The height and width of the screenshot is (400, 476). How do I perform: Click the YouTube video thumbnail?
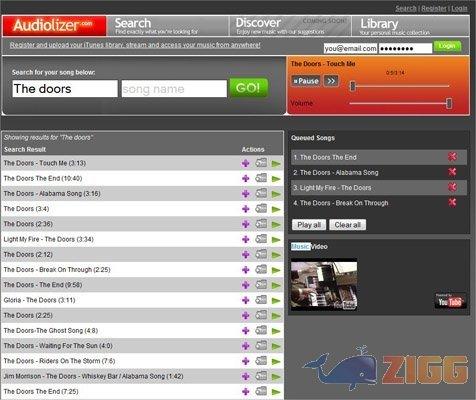[324, 284]
